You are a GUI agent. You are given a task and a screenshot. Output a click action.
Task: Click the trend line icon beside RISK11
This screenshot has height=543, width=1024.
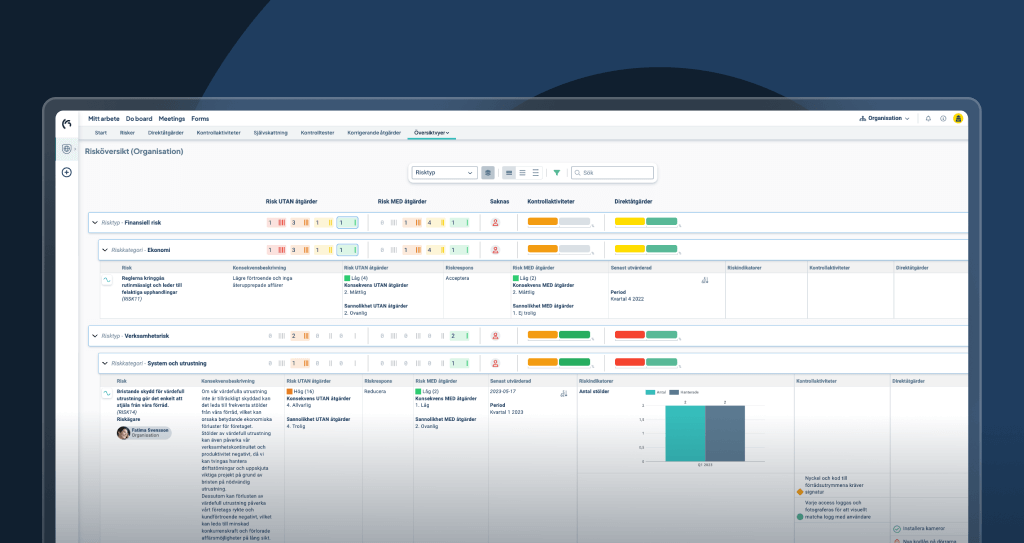[107, 282]
